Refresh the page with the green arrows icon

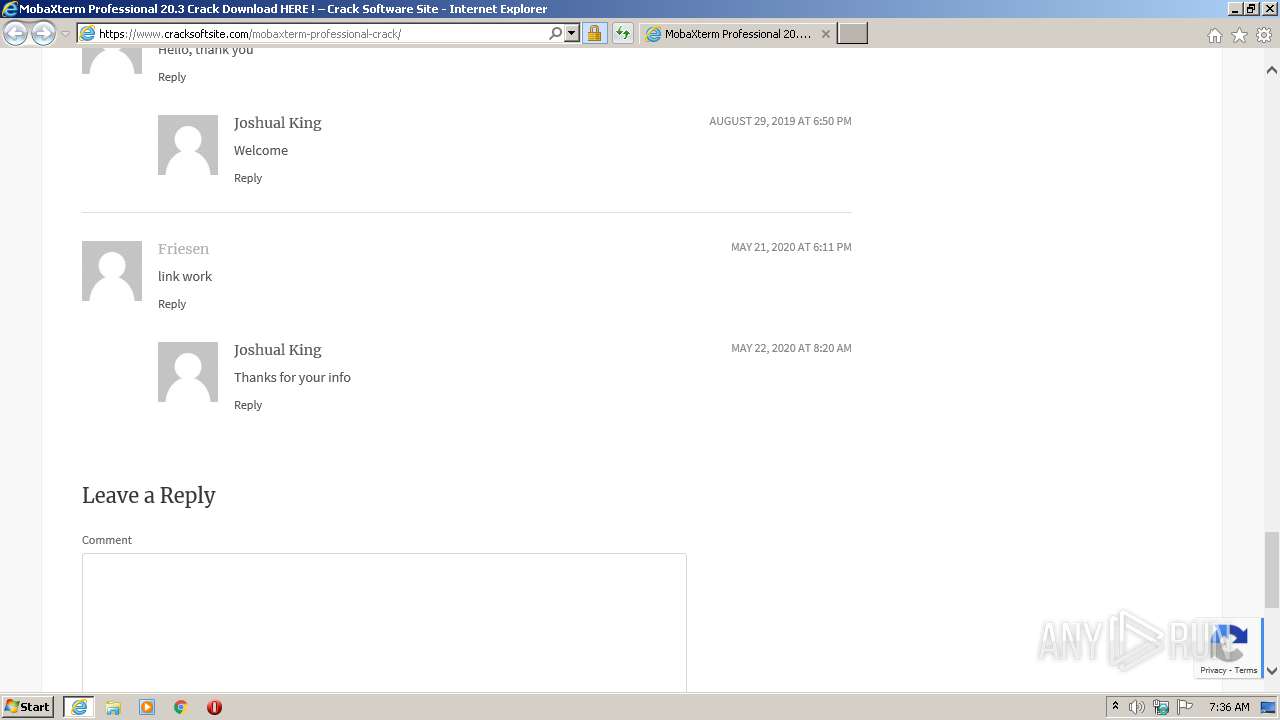pos(623,34)
